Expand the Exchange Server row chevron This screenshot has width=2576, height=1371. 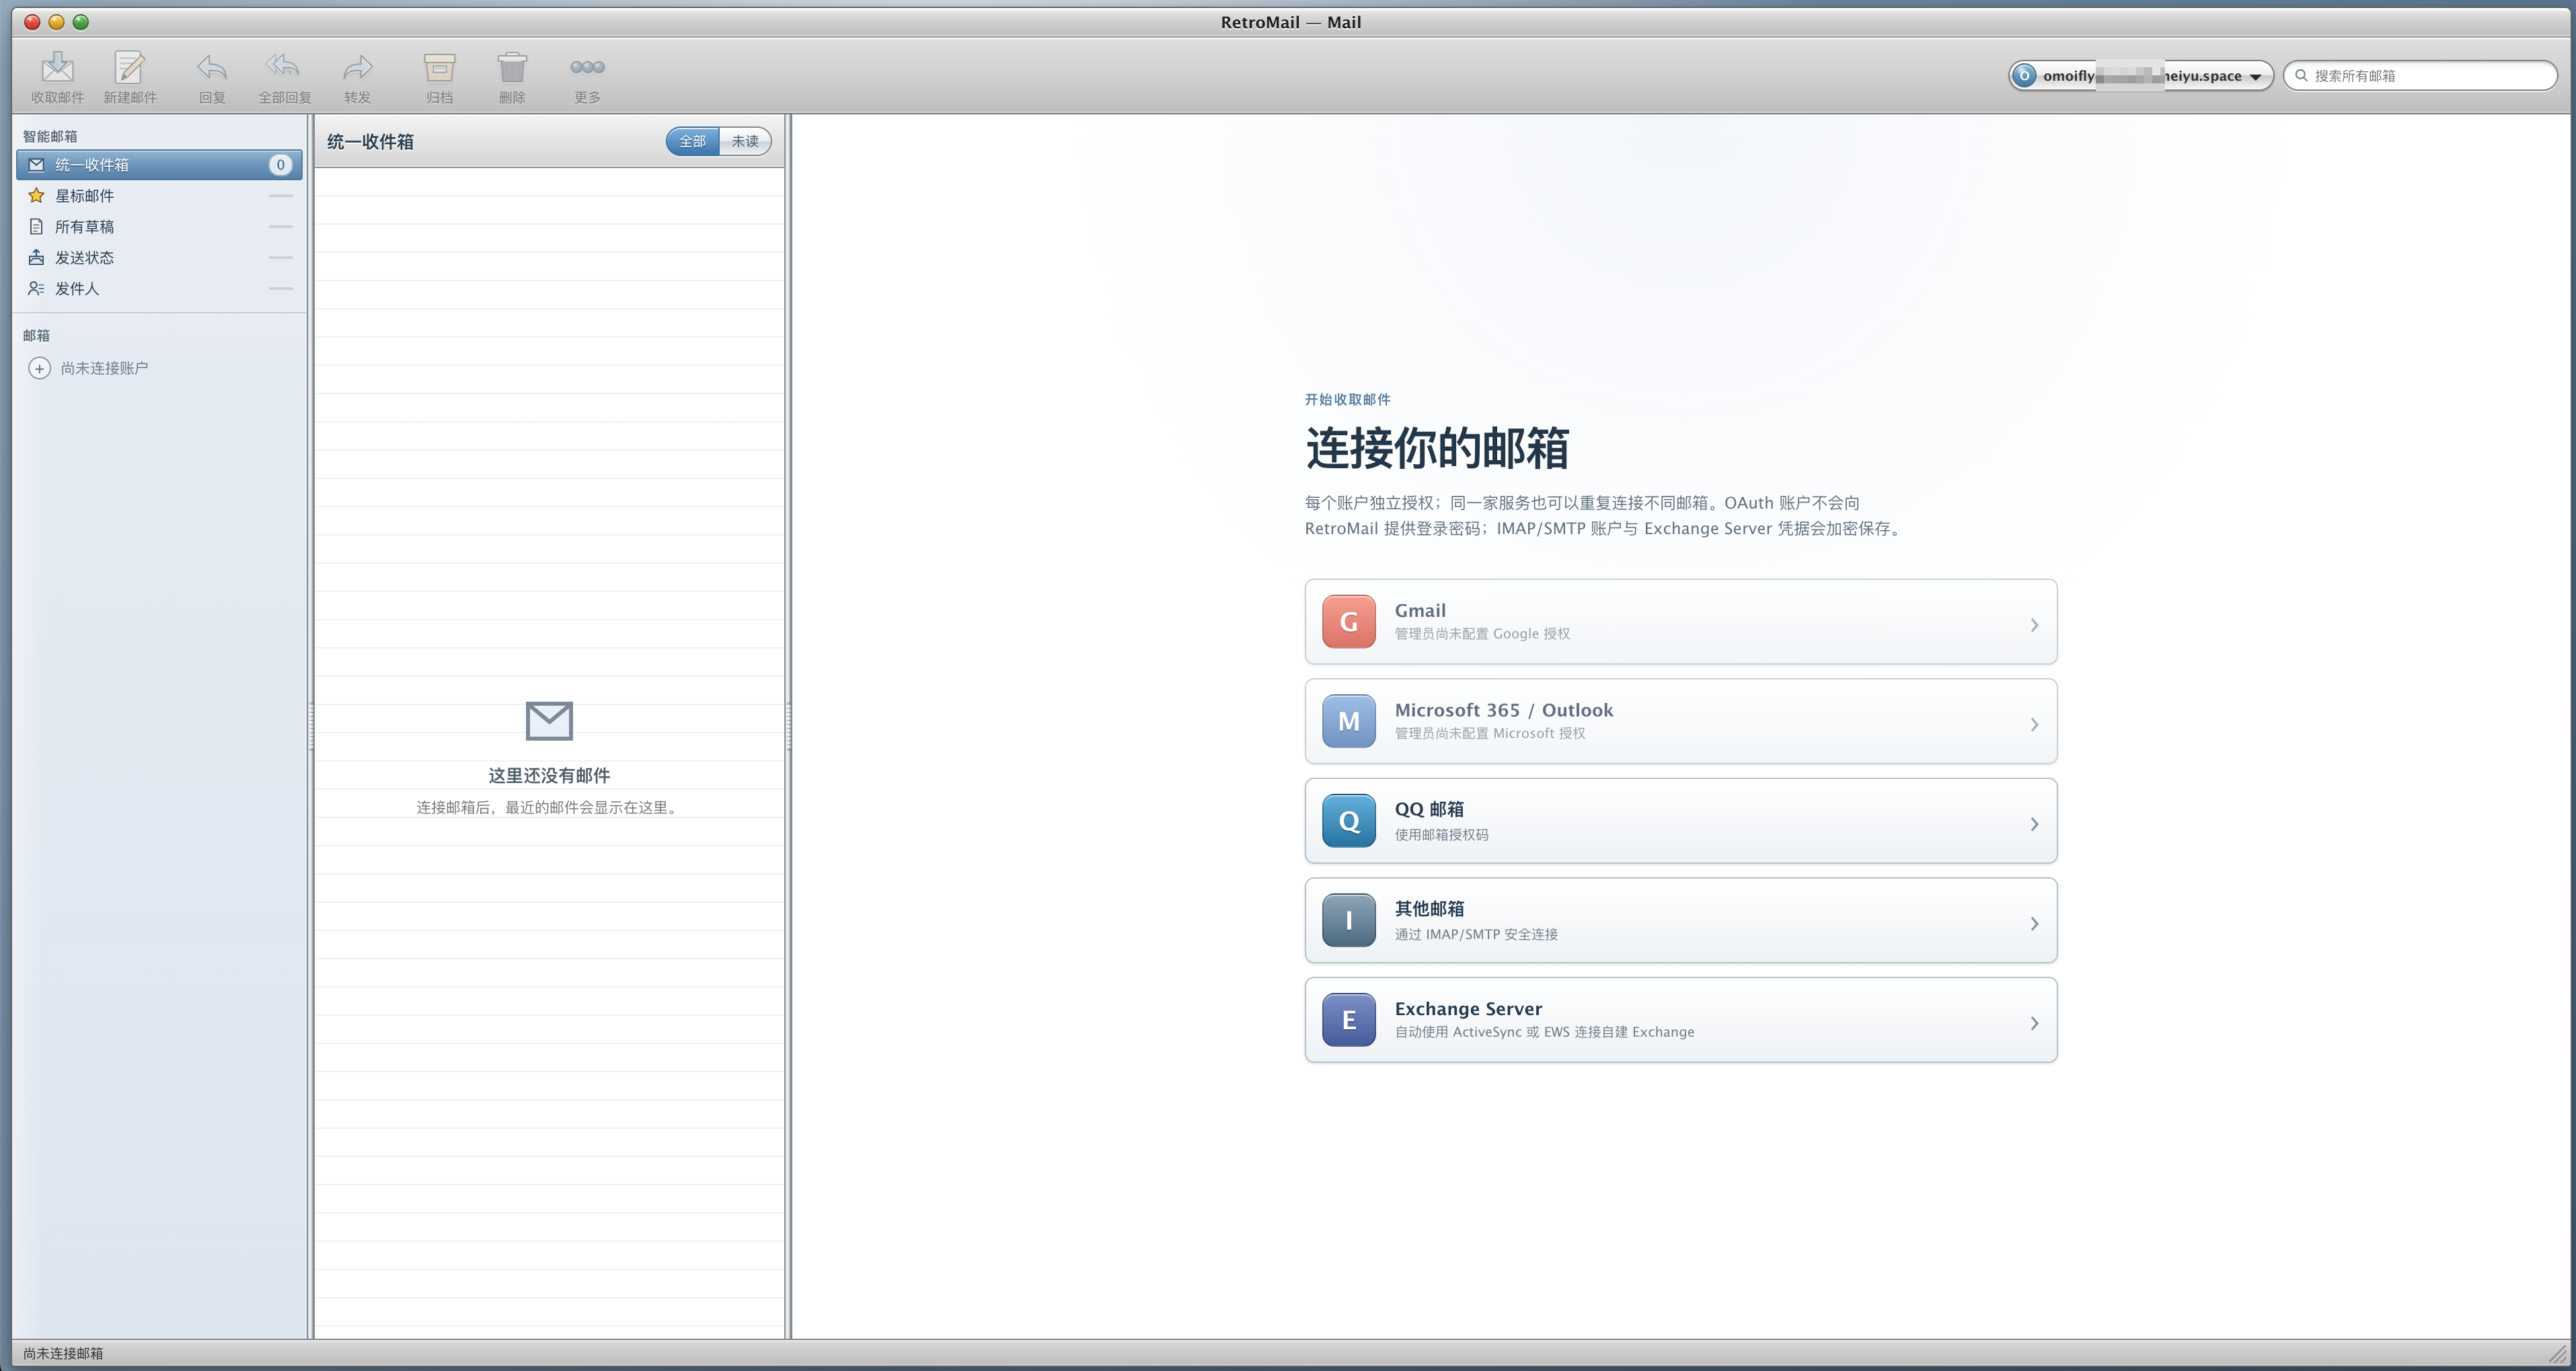coord(2034,1023)
